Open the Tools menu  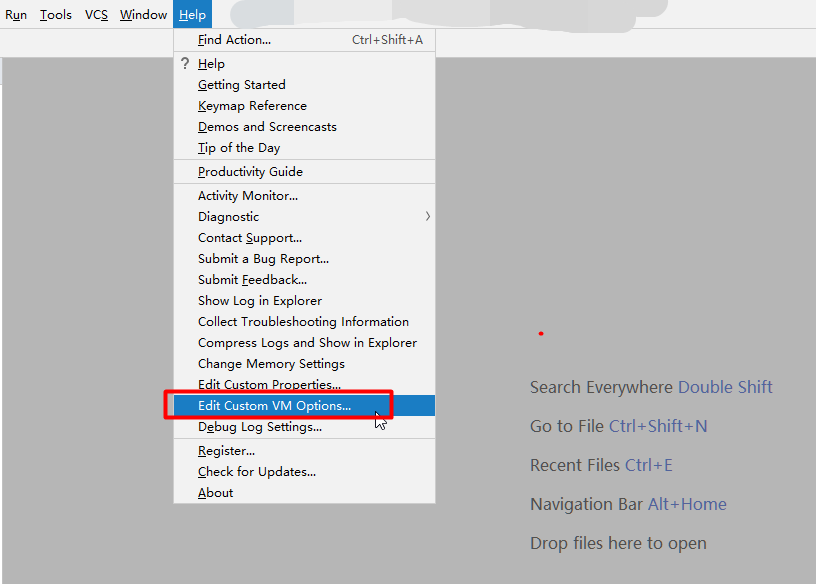pyautogui.click(x=56, y=15)
